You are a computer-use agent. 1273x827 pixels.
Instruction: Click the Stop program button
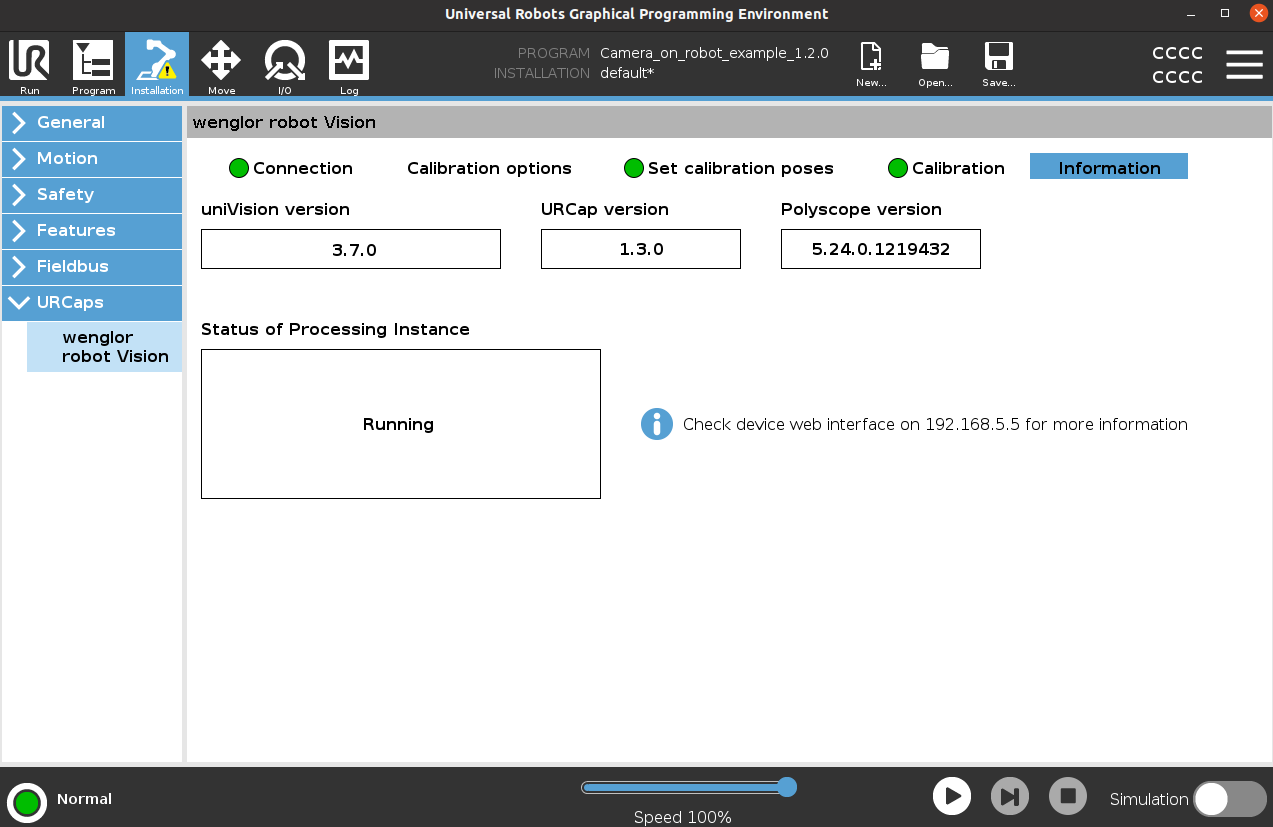[1068, 796]
